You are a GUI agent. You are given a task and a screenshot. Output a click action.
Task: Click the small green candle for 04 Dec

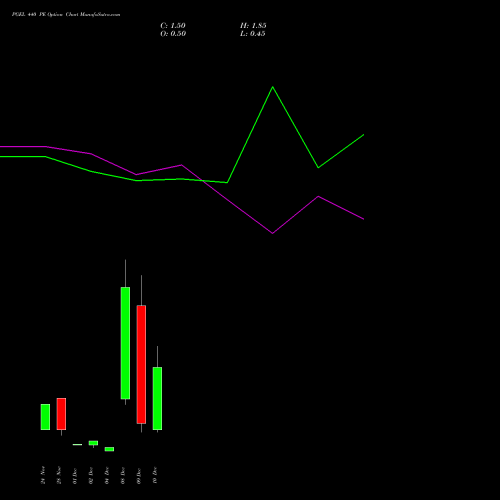109,449
